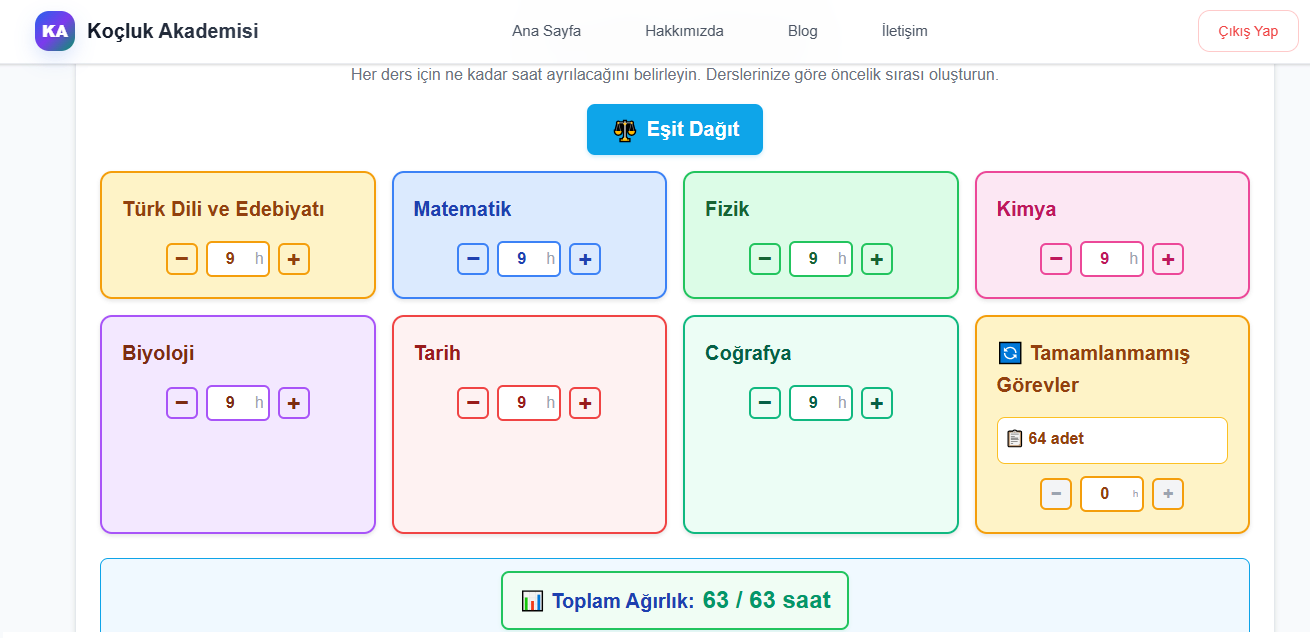Click the refresh icon beside Tamamlanmamış Görevler
The height and width of the screenshot is (638, 1310).
pos(1010,353)
